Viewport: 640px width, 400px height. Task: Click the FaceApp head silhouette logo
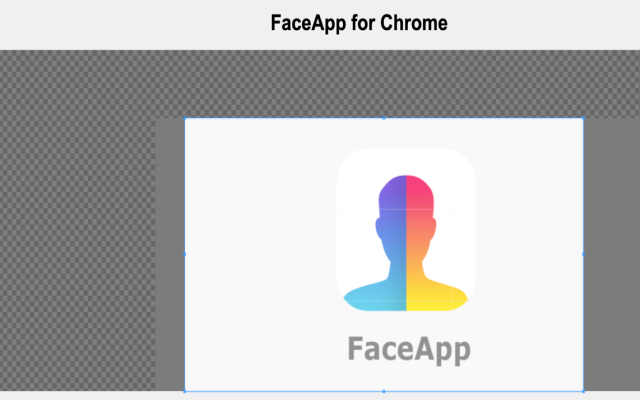(x=406, y=243)
